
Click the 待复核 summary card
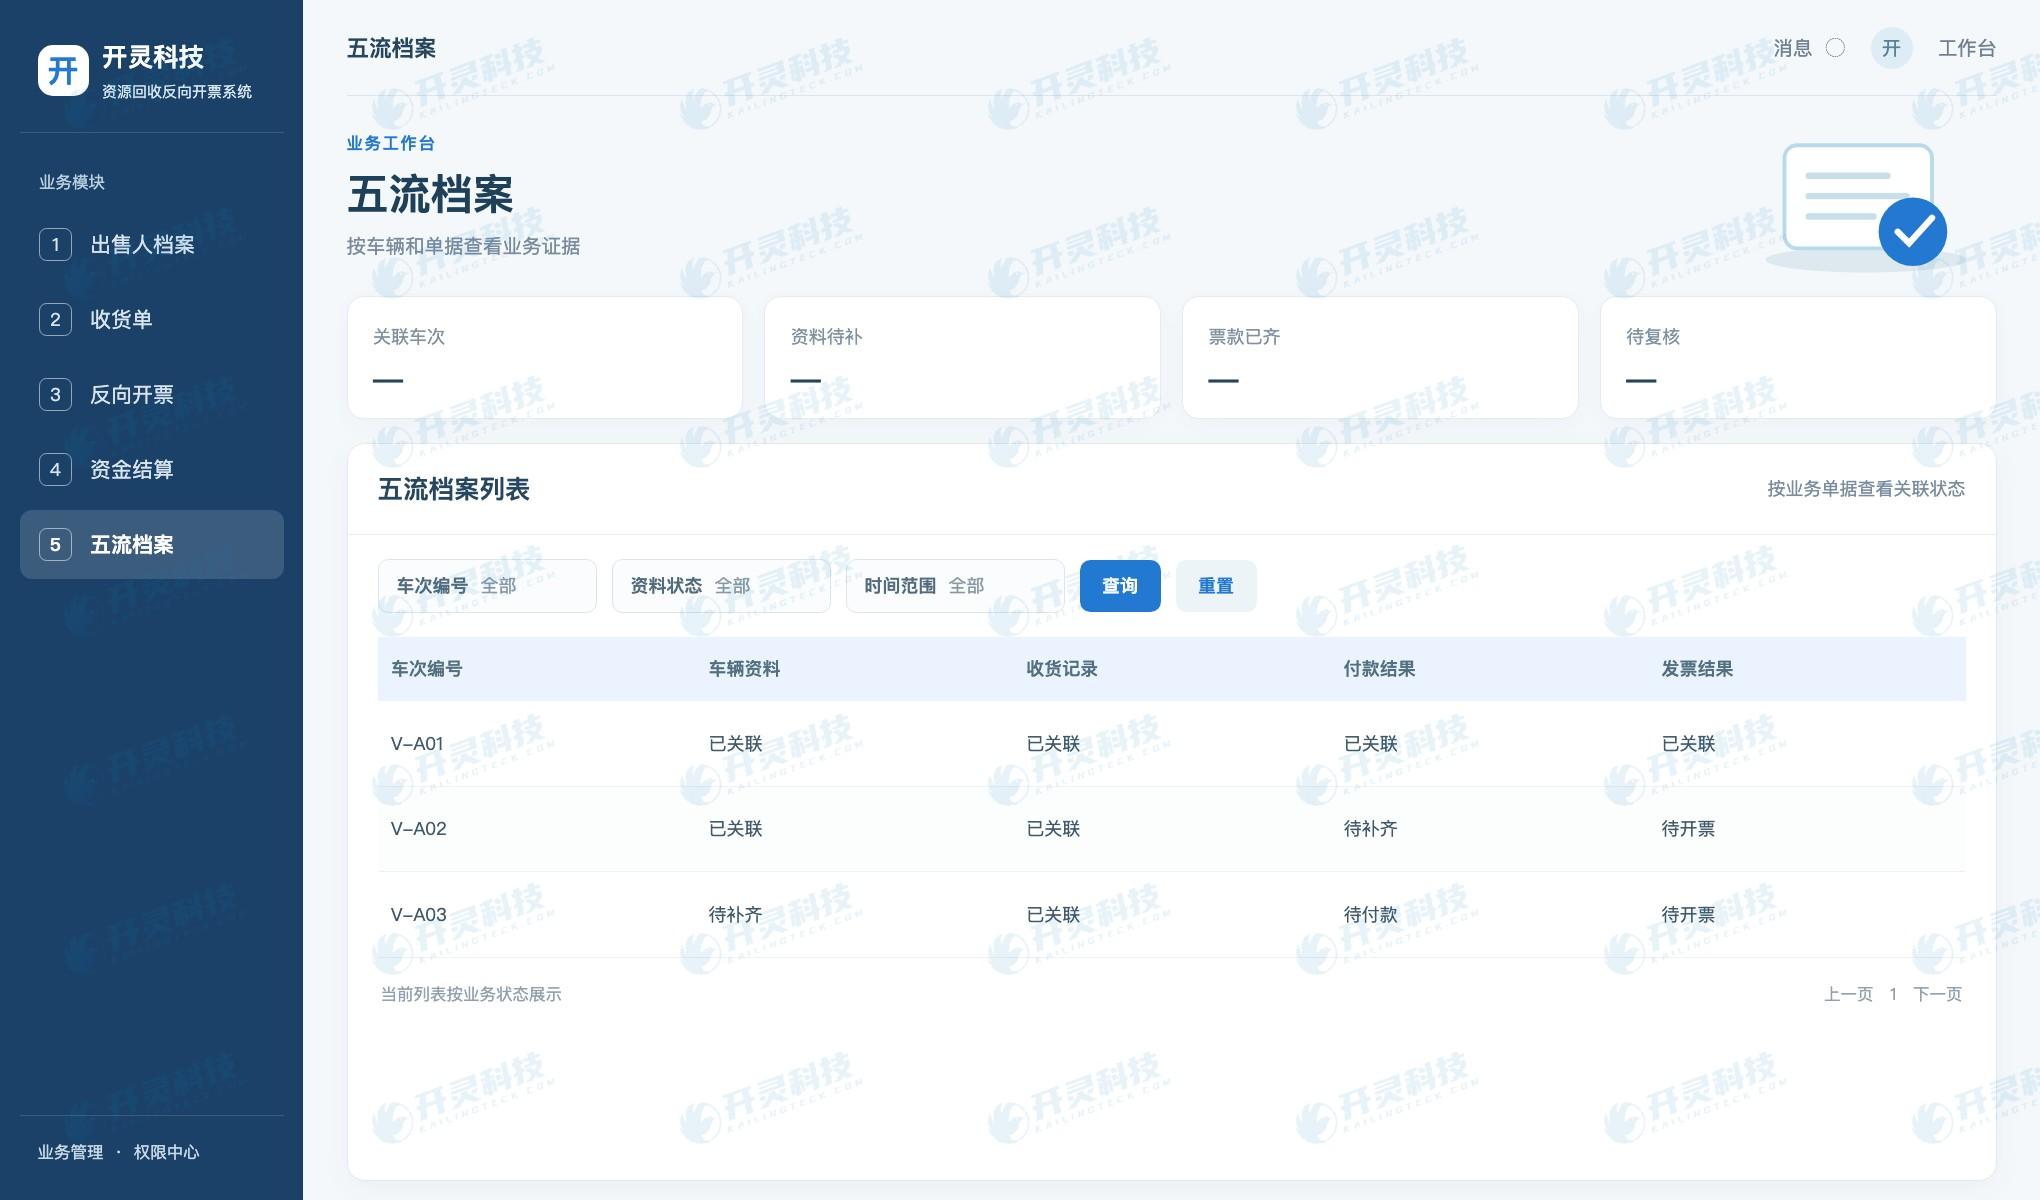tap(1798, 357)
